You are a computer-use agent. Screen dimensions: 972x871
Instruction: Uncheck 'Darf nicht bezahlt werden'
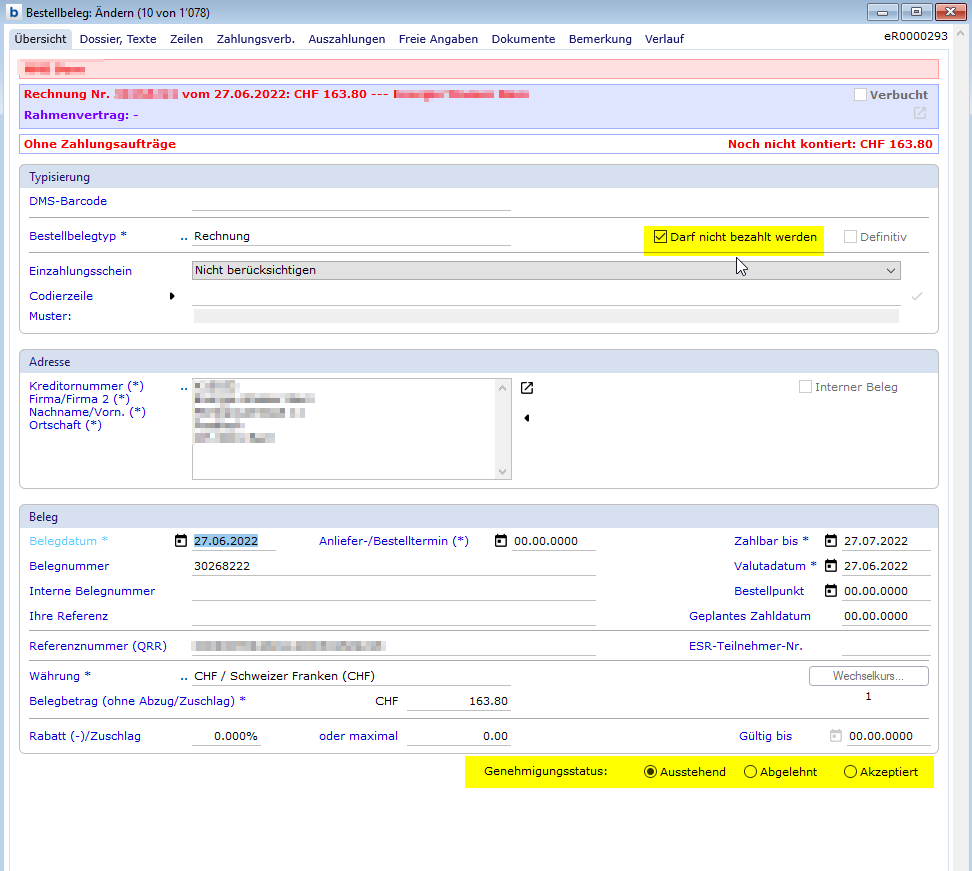click(660, 237)
